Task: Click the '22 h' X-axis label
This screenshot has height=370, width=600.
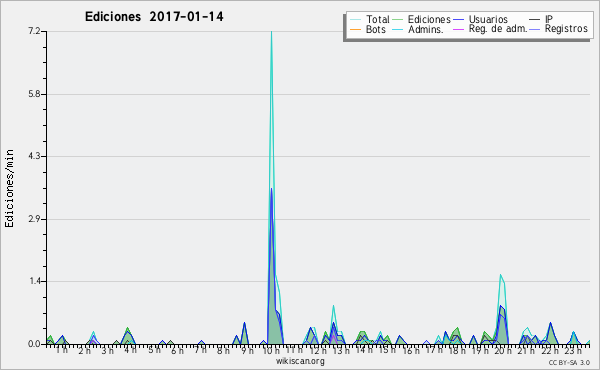Action: click(x=550, y=350)
